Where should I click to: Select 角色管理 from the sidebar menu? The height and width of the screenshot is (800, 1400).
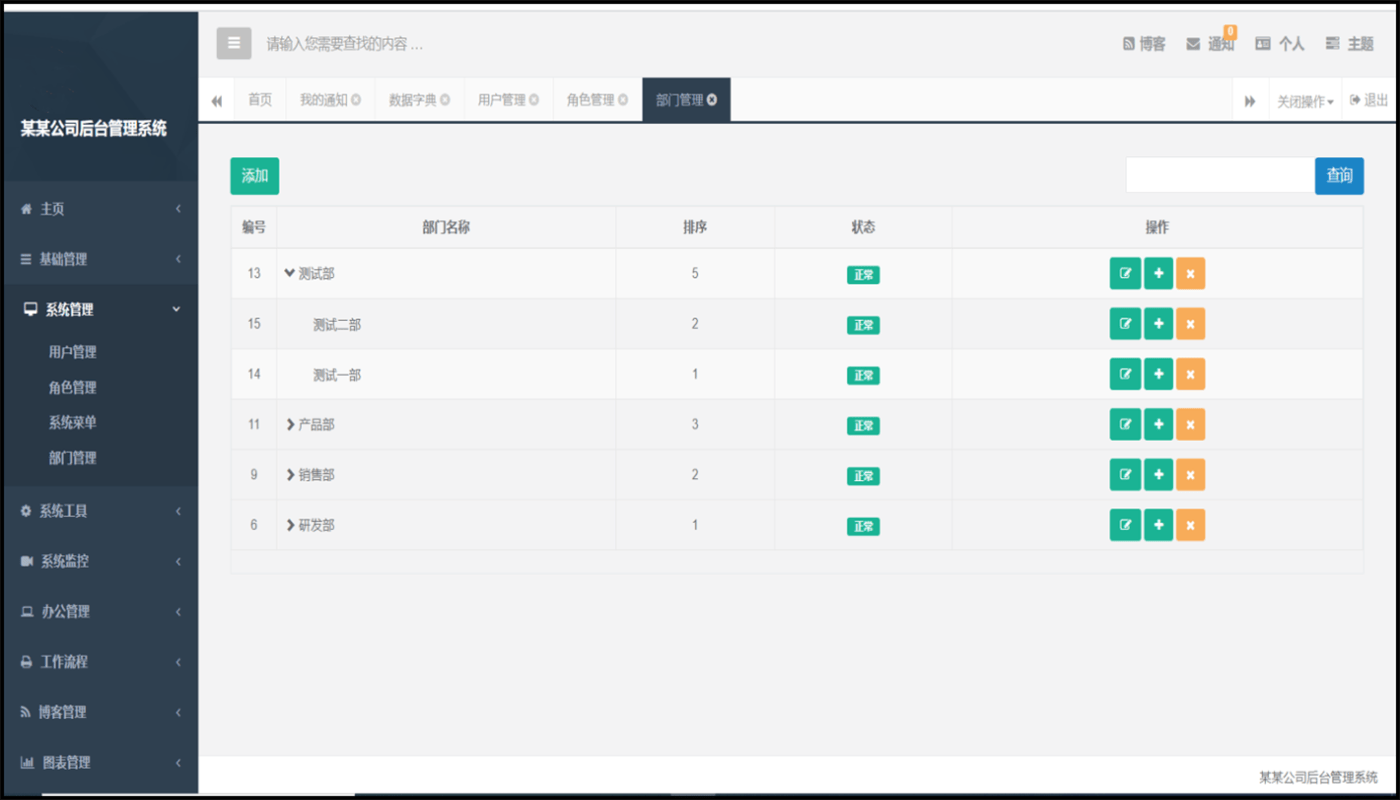(x=71, y=387)
